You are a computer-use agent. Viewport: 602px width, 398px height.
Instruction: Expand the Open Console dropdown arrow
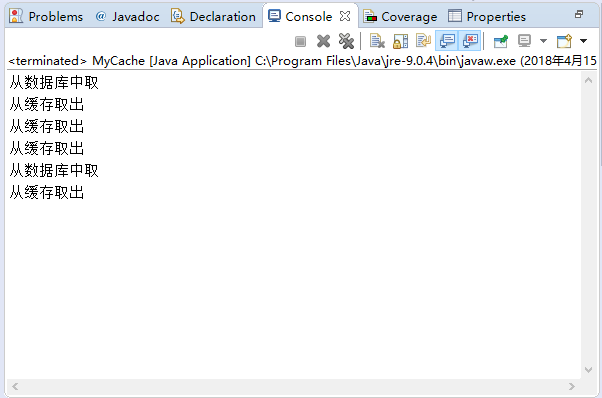pyautogui.click(x=583, y=41)
